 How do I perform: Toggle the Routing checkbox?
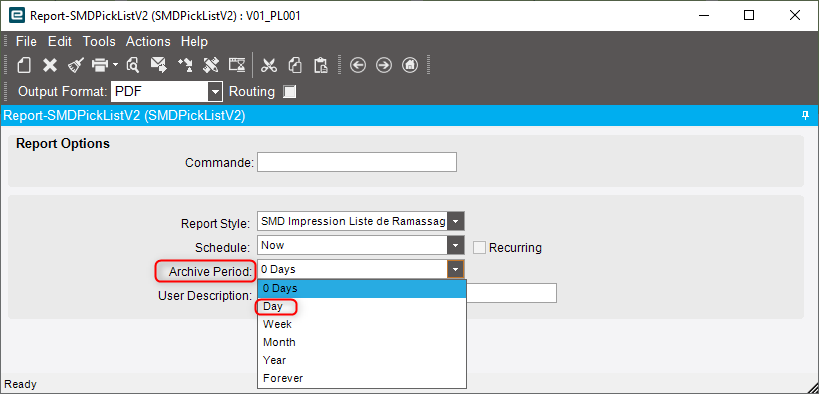point(289,92)
